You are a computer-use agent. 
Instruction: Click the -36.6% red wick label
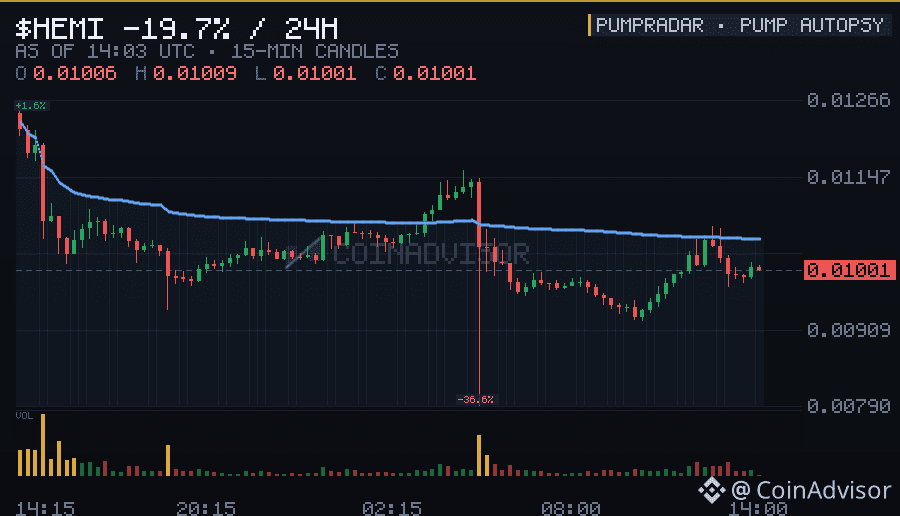(x=475, y=399)
